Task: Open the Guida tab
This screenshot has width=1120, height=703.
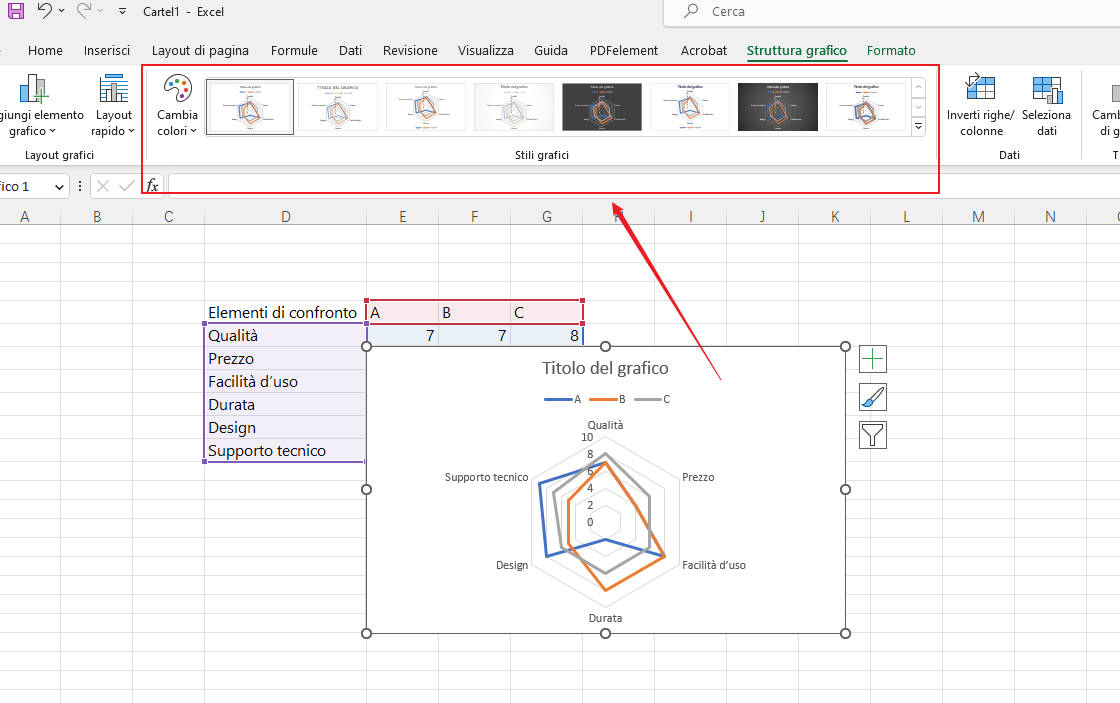Action: [x=551, y=50]
